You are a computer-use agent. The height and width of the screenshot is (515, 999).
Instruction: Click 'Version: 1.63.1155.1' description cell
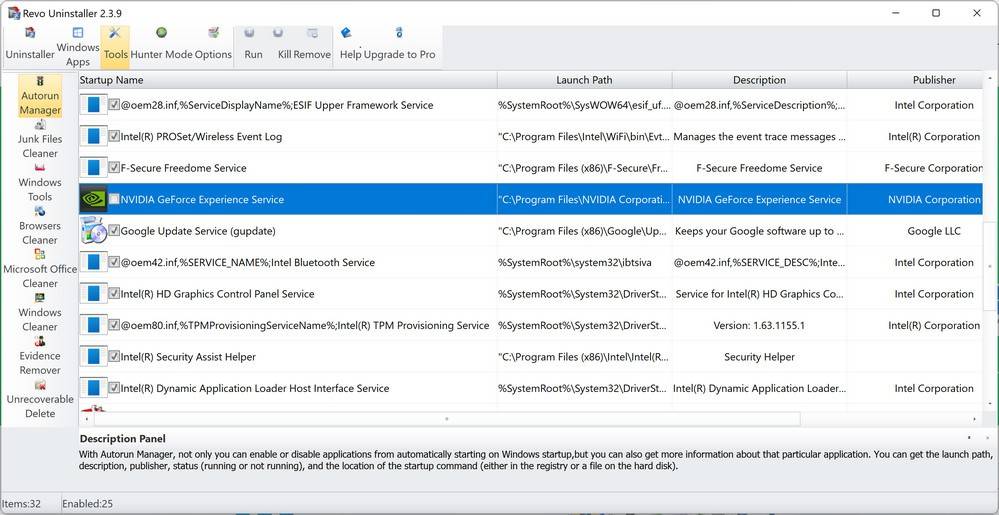point(759,325)
